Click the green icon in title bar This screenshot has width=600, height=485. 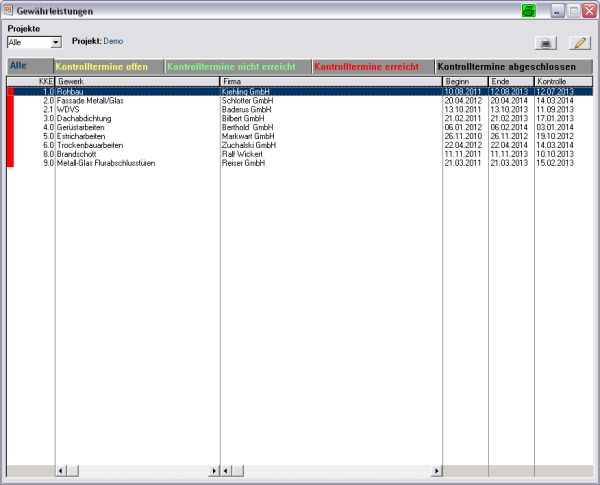529,11
